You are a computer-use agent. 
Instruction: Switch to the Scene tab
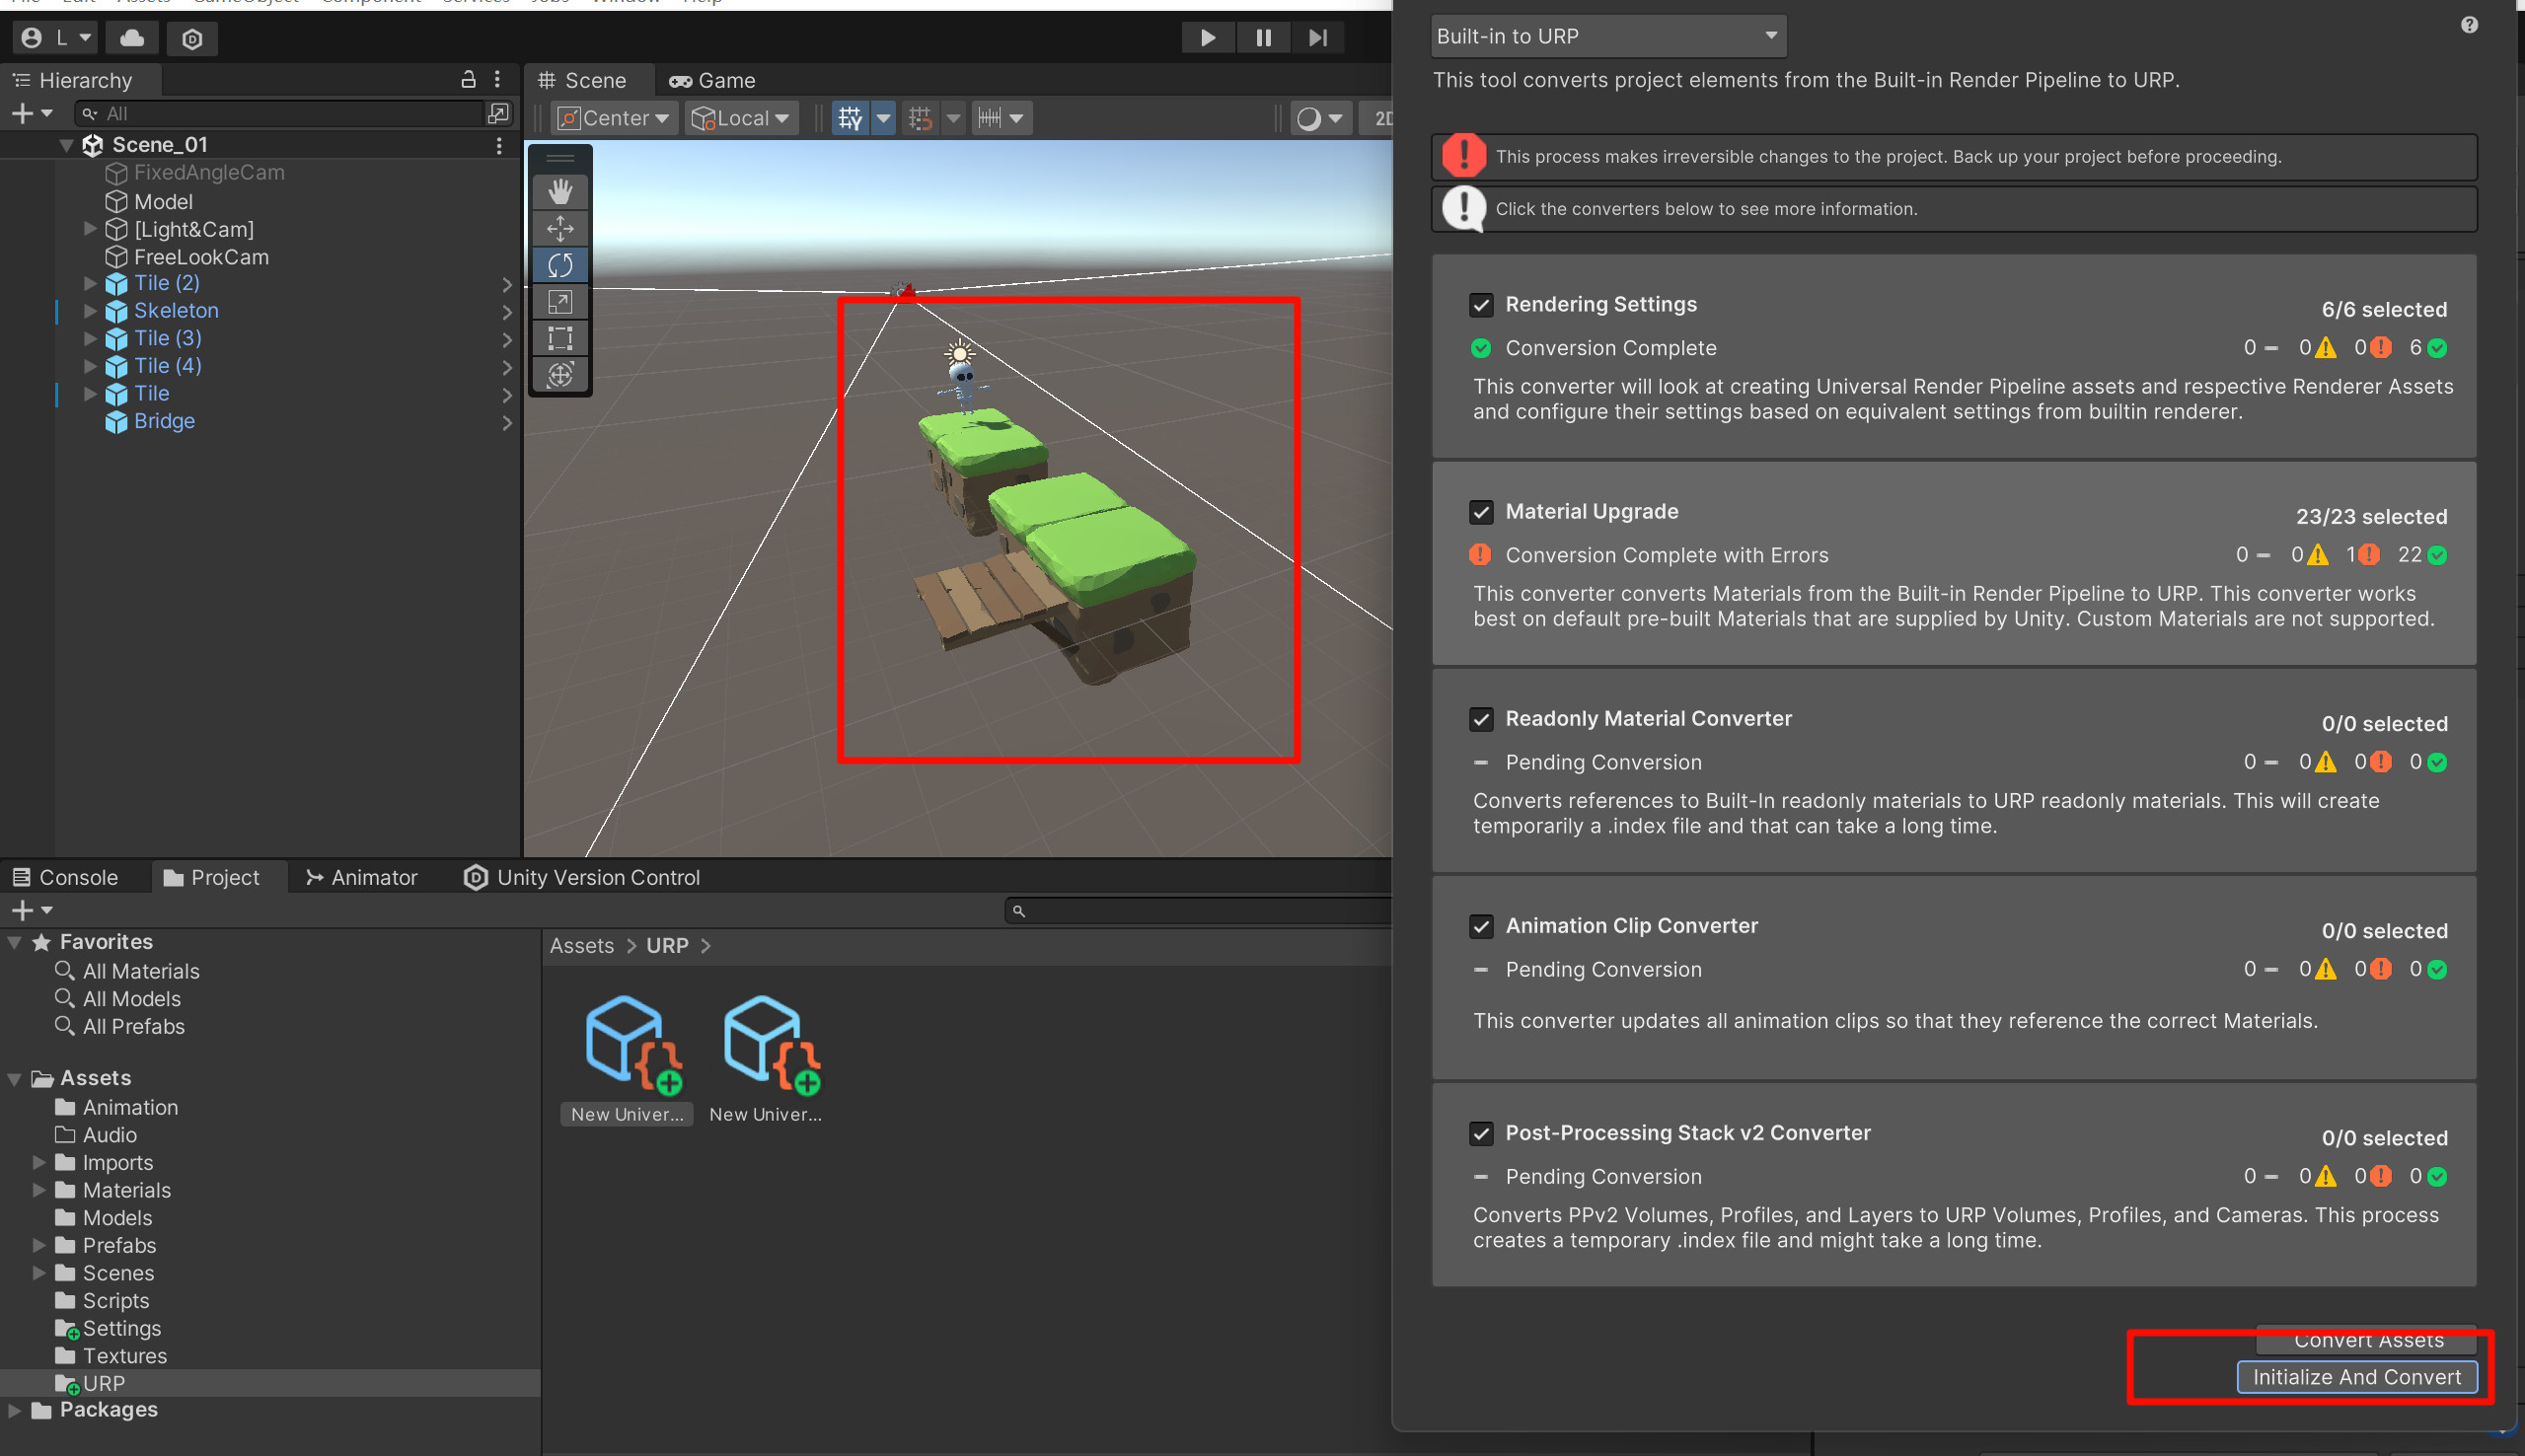click(582, 80)
